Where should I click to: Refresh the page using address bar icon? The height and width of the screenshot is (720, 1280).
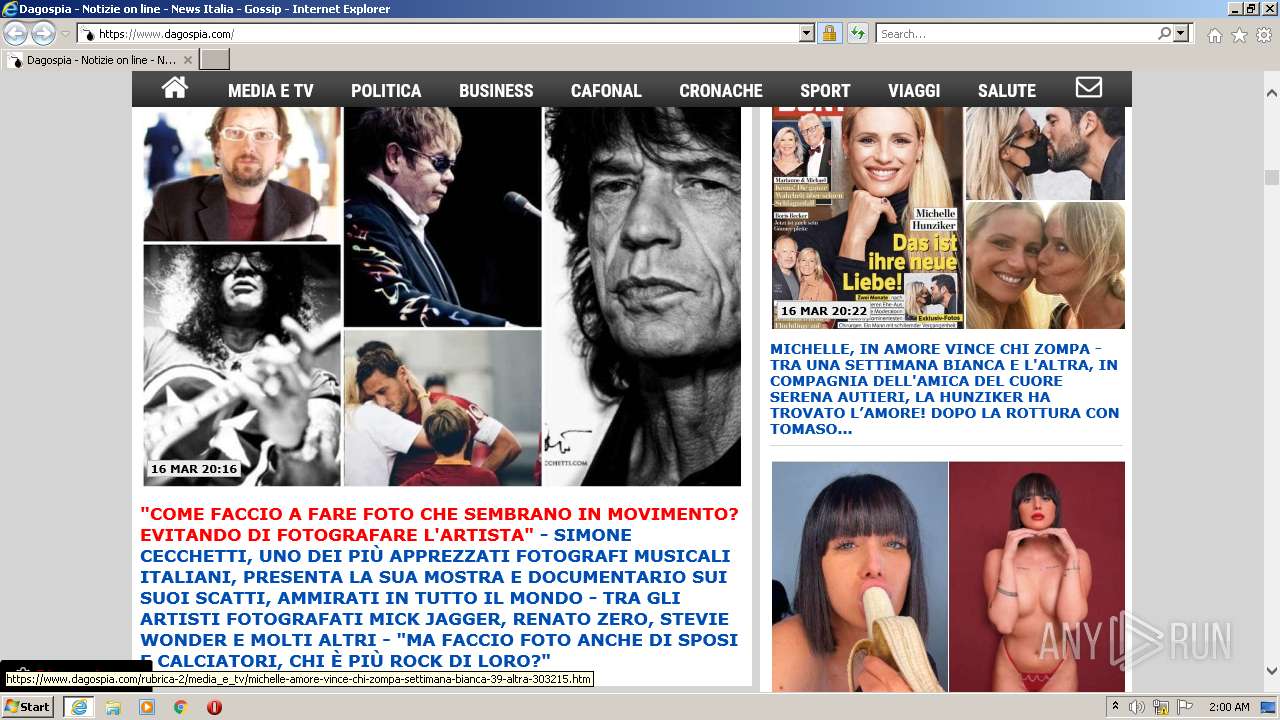click(x=857, y=33)
